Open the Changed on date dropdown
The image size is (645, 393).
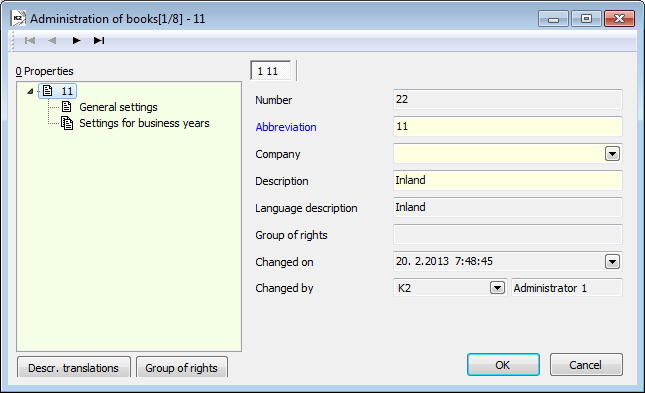pyautogui.click(x=612, y=262)
